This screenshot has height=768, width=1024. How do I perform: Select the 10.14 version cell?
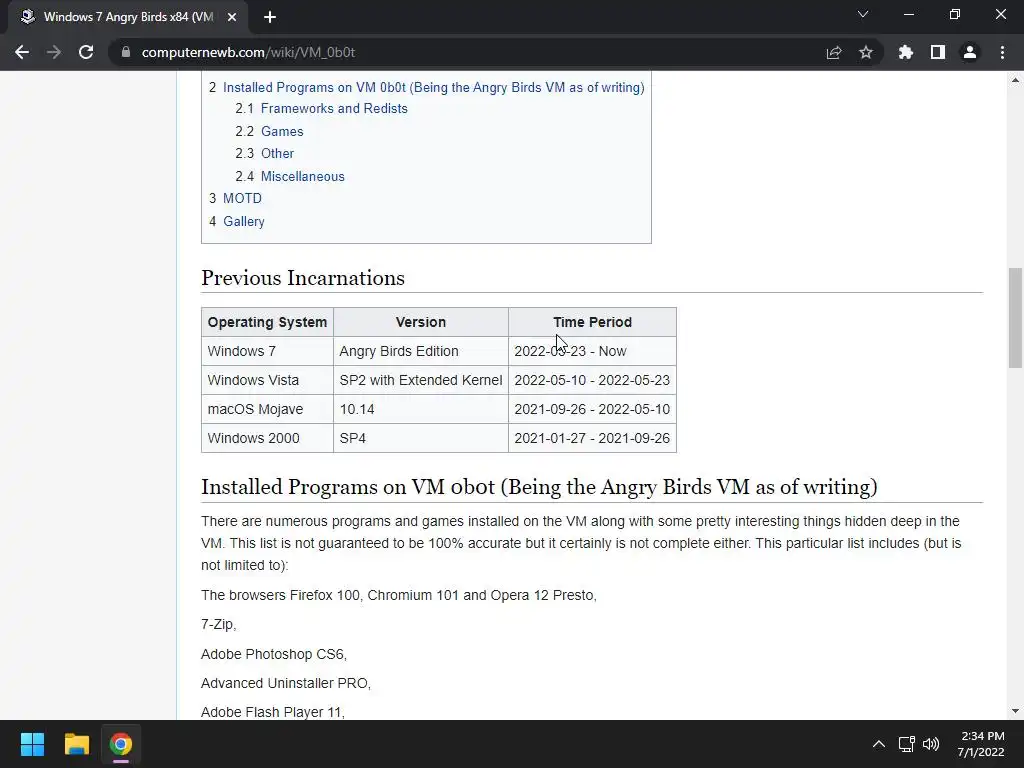421,409
